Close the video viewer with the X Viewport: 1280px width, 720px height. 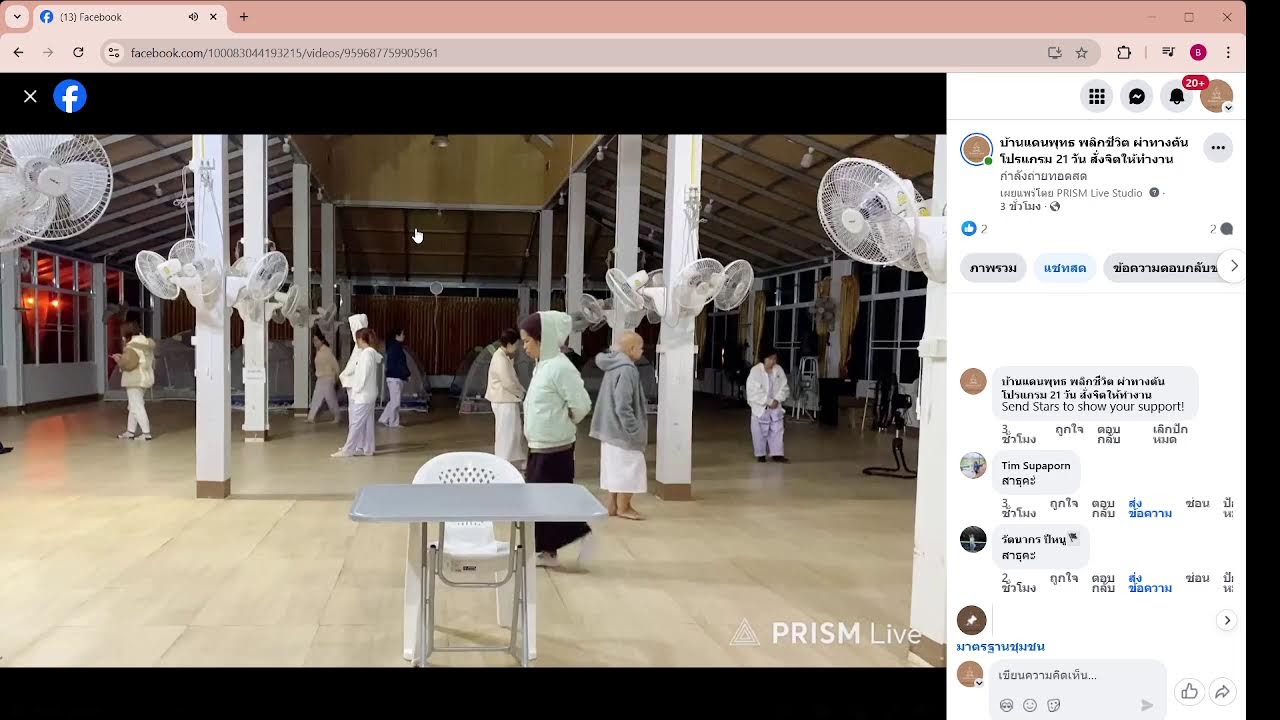30,96
